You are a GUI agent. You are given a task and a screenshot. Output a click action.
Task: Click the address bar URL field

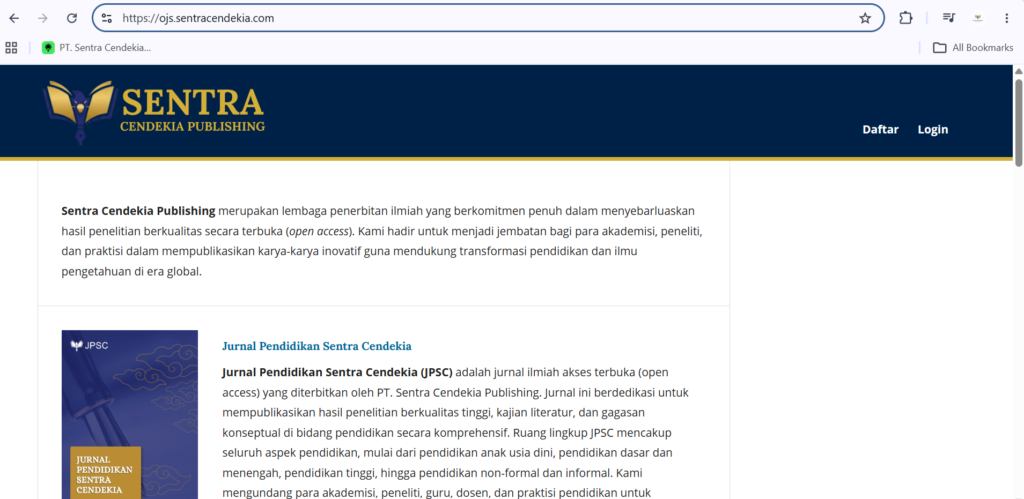[x=487, y=18]
